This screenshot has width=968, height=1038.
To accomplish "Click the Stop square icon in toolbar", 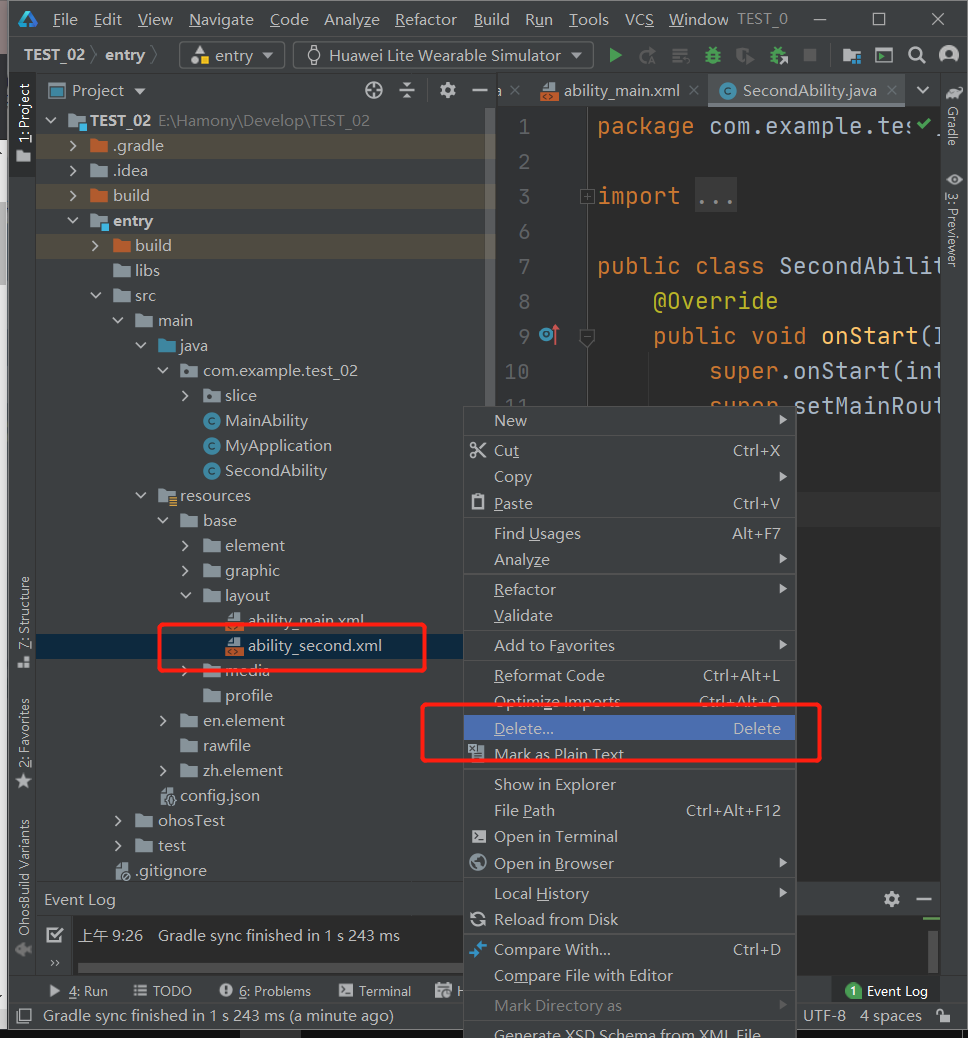I will (x=810, y=56).
